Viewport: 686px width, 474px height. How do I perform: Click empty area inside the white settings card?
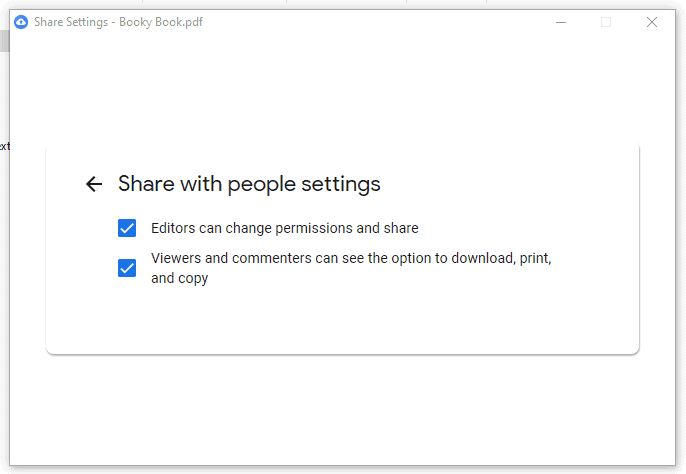[x=343, y=322]
